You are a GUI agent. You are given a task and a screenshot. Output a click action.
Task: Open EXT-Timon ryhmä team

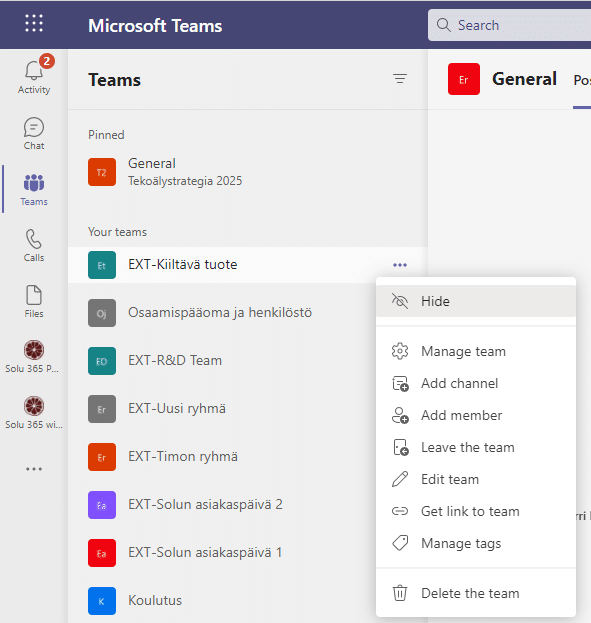click(223, 457)
